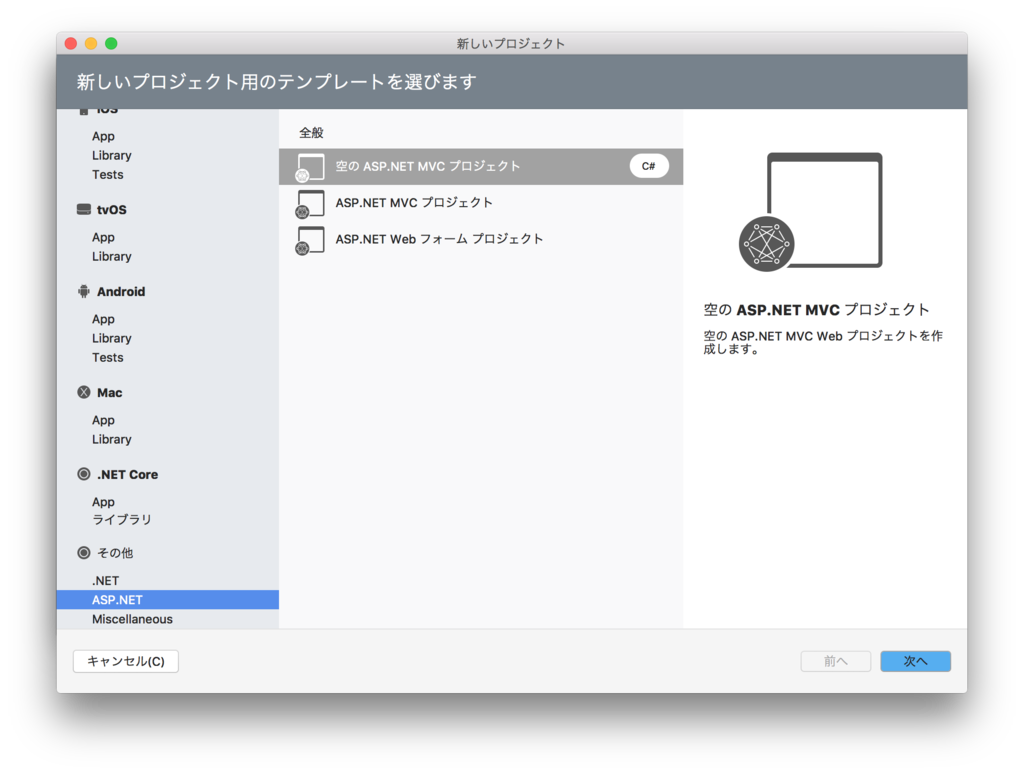Screen dimensions: 1024x774
Task: Click the その他 heading label
Action: (x=115, y=553)
